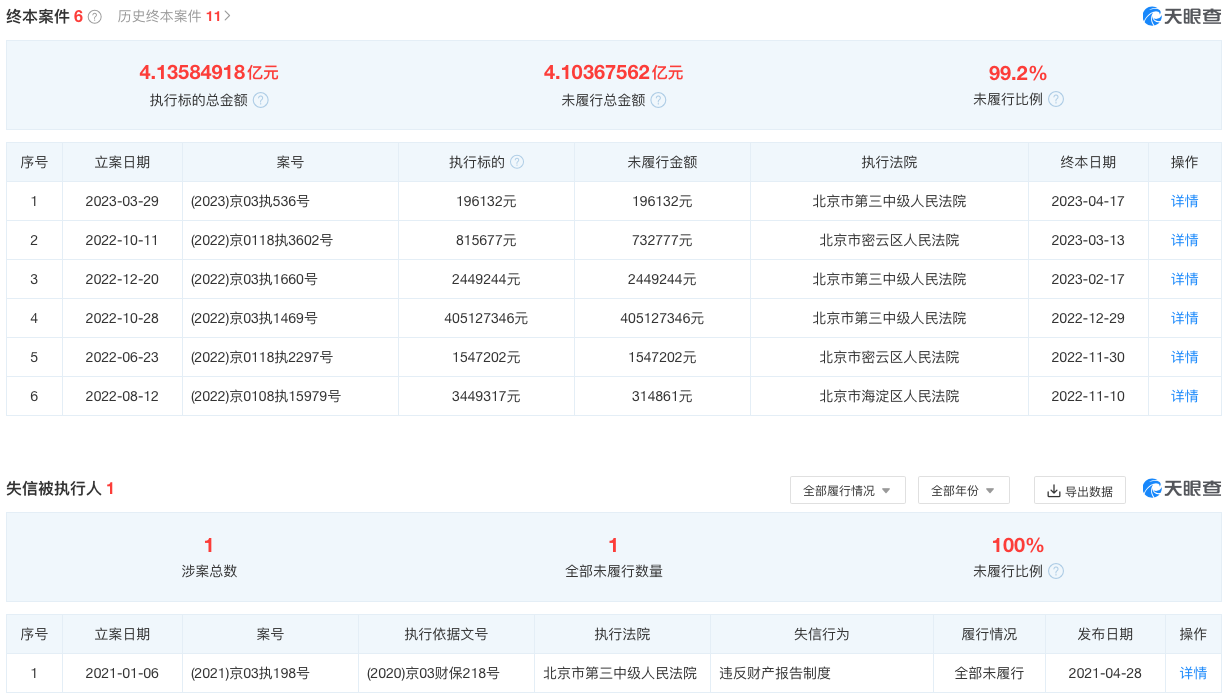This screenshot has width=1228, height=698.
Task: Click 天眼查 logo in 失信被执行人 section
Action: pyautogui.click(x=1182, y=488)
